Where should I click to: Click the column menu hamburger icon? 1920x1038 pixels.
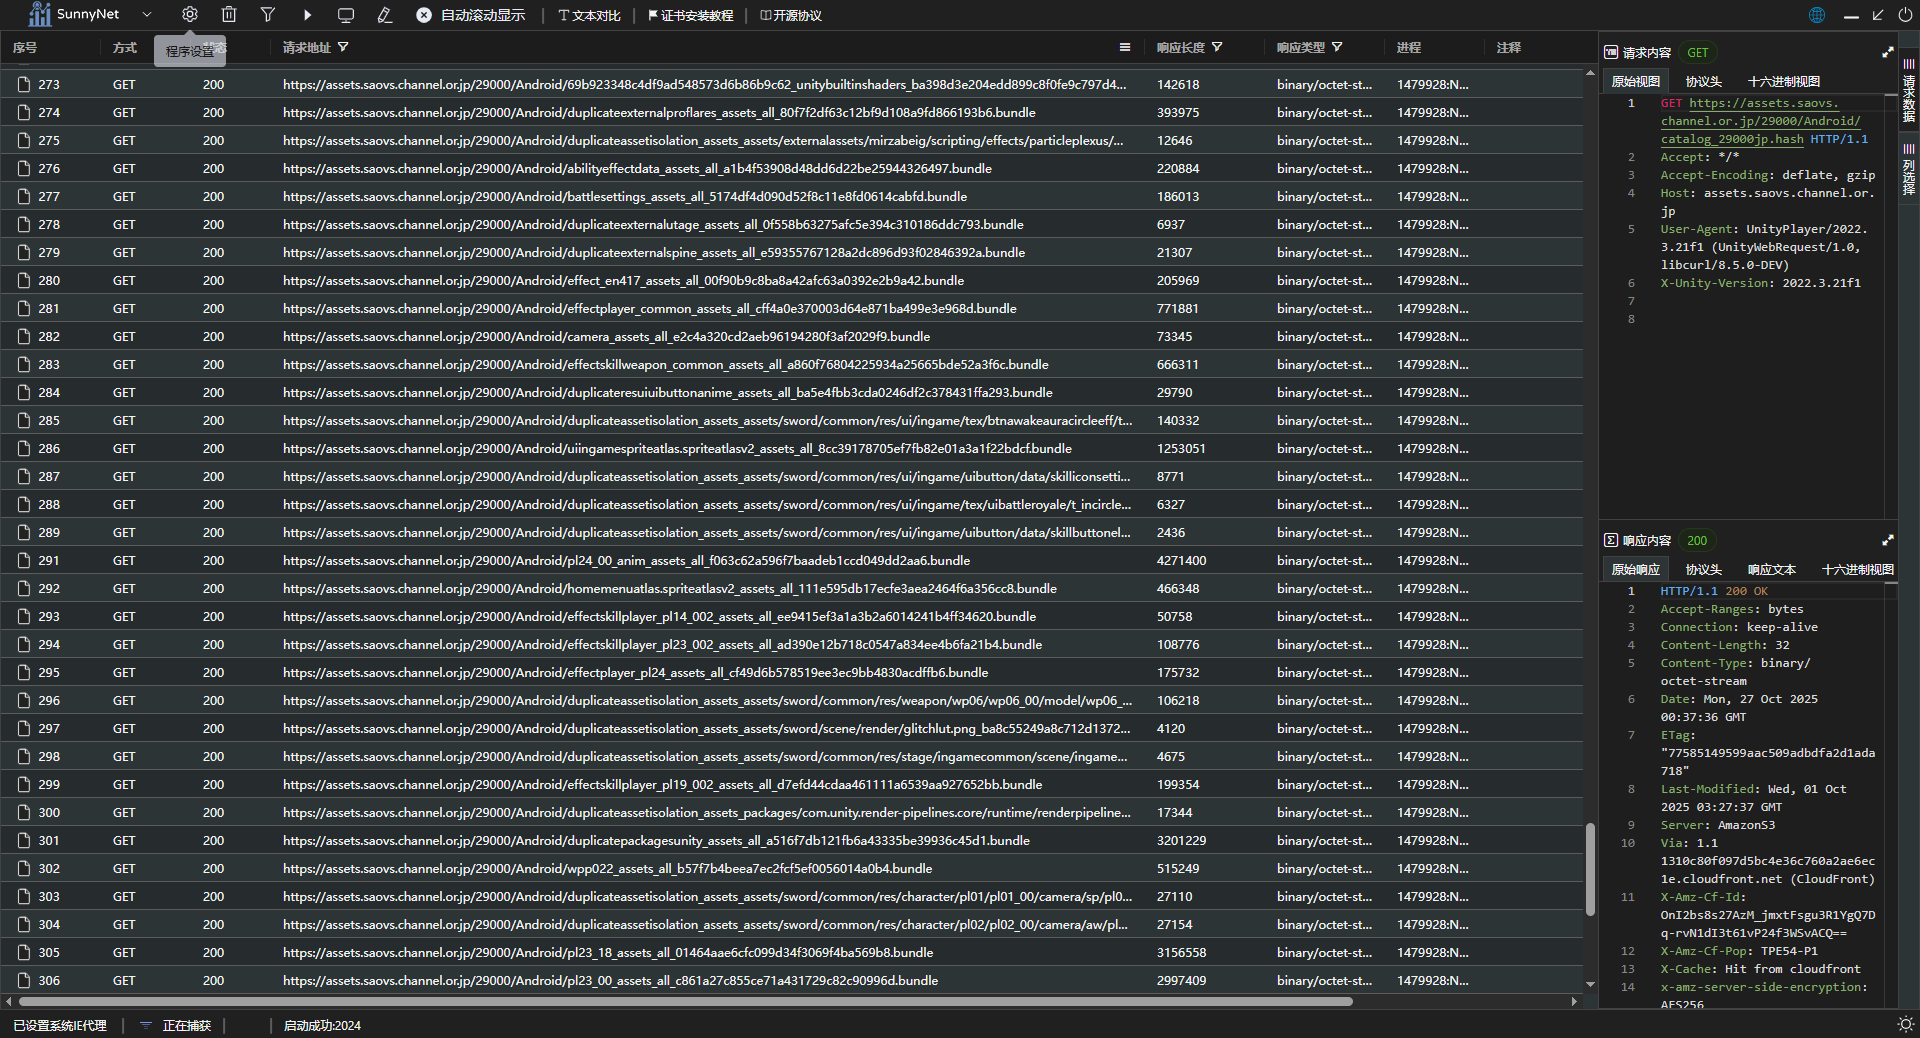coord(1125,47)
